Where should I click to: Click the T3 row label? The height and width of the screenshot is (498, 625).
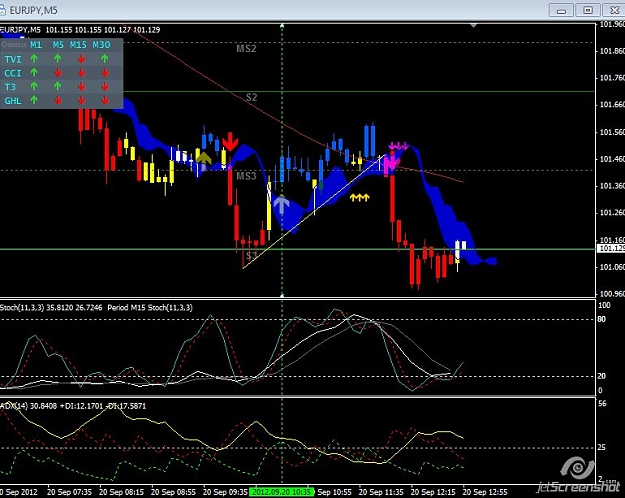[10, 87]
